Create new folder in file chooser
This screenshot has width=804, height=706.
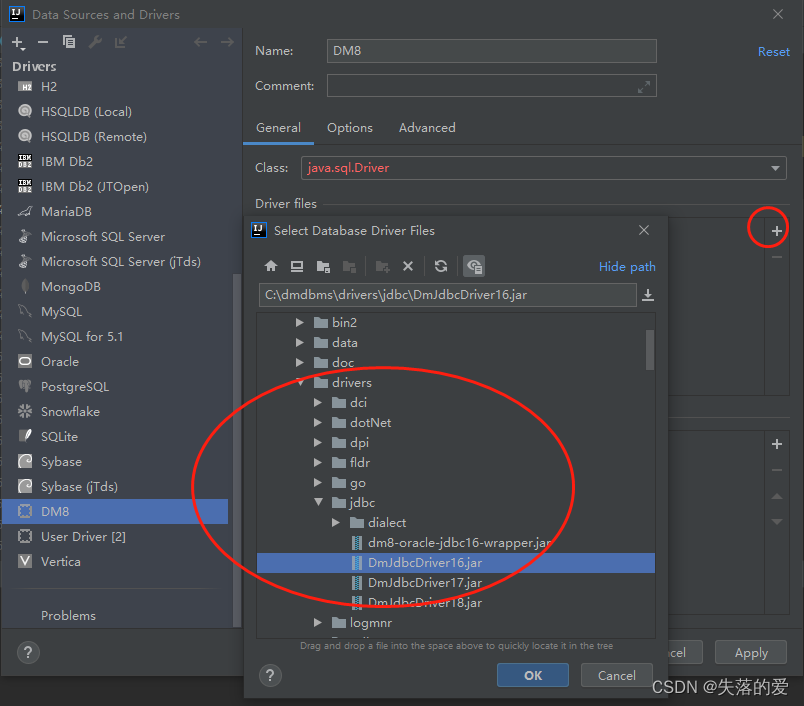click(383, 266)
